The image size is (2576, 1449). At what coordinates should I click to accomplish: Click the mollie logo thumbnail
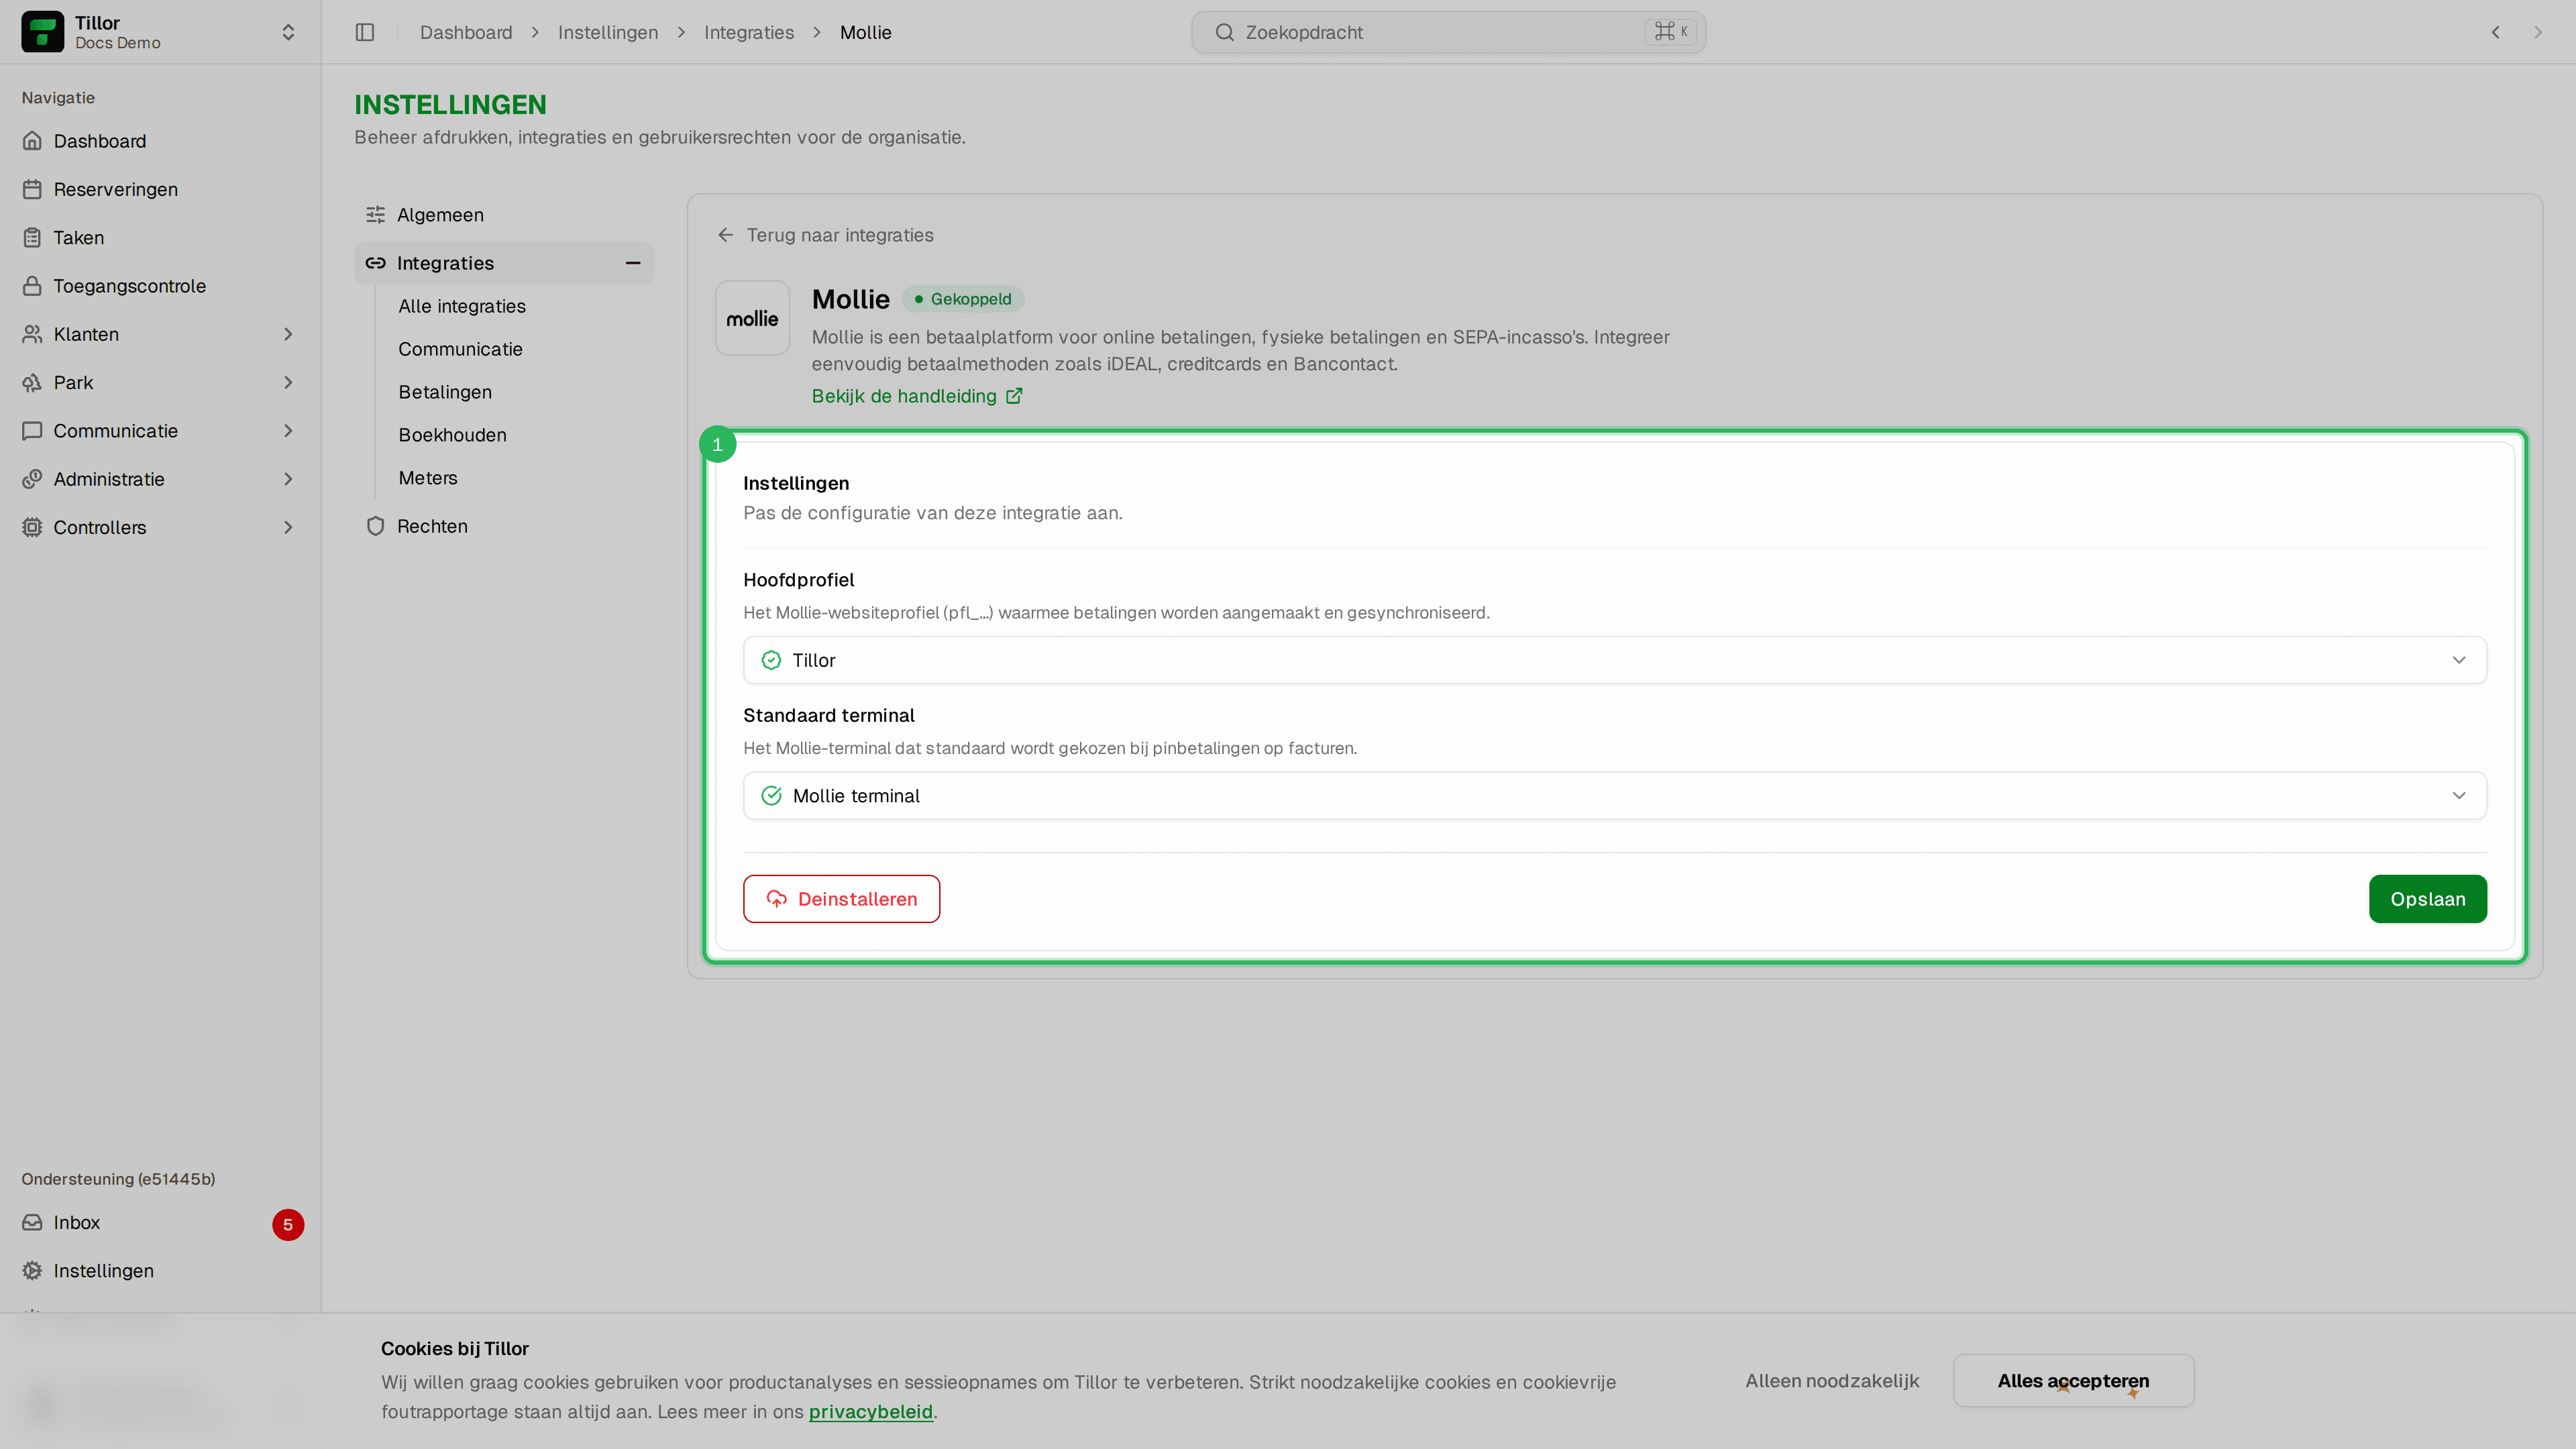(752, 318)
